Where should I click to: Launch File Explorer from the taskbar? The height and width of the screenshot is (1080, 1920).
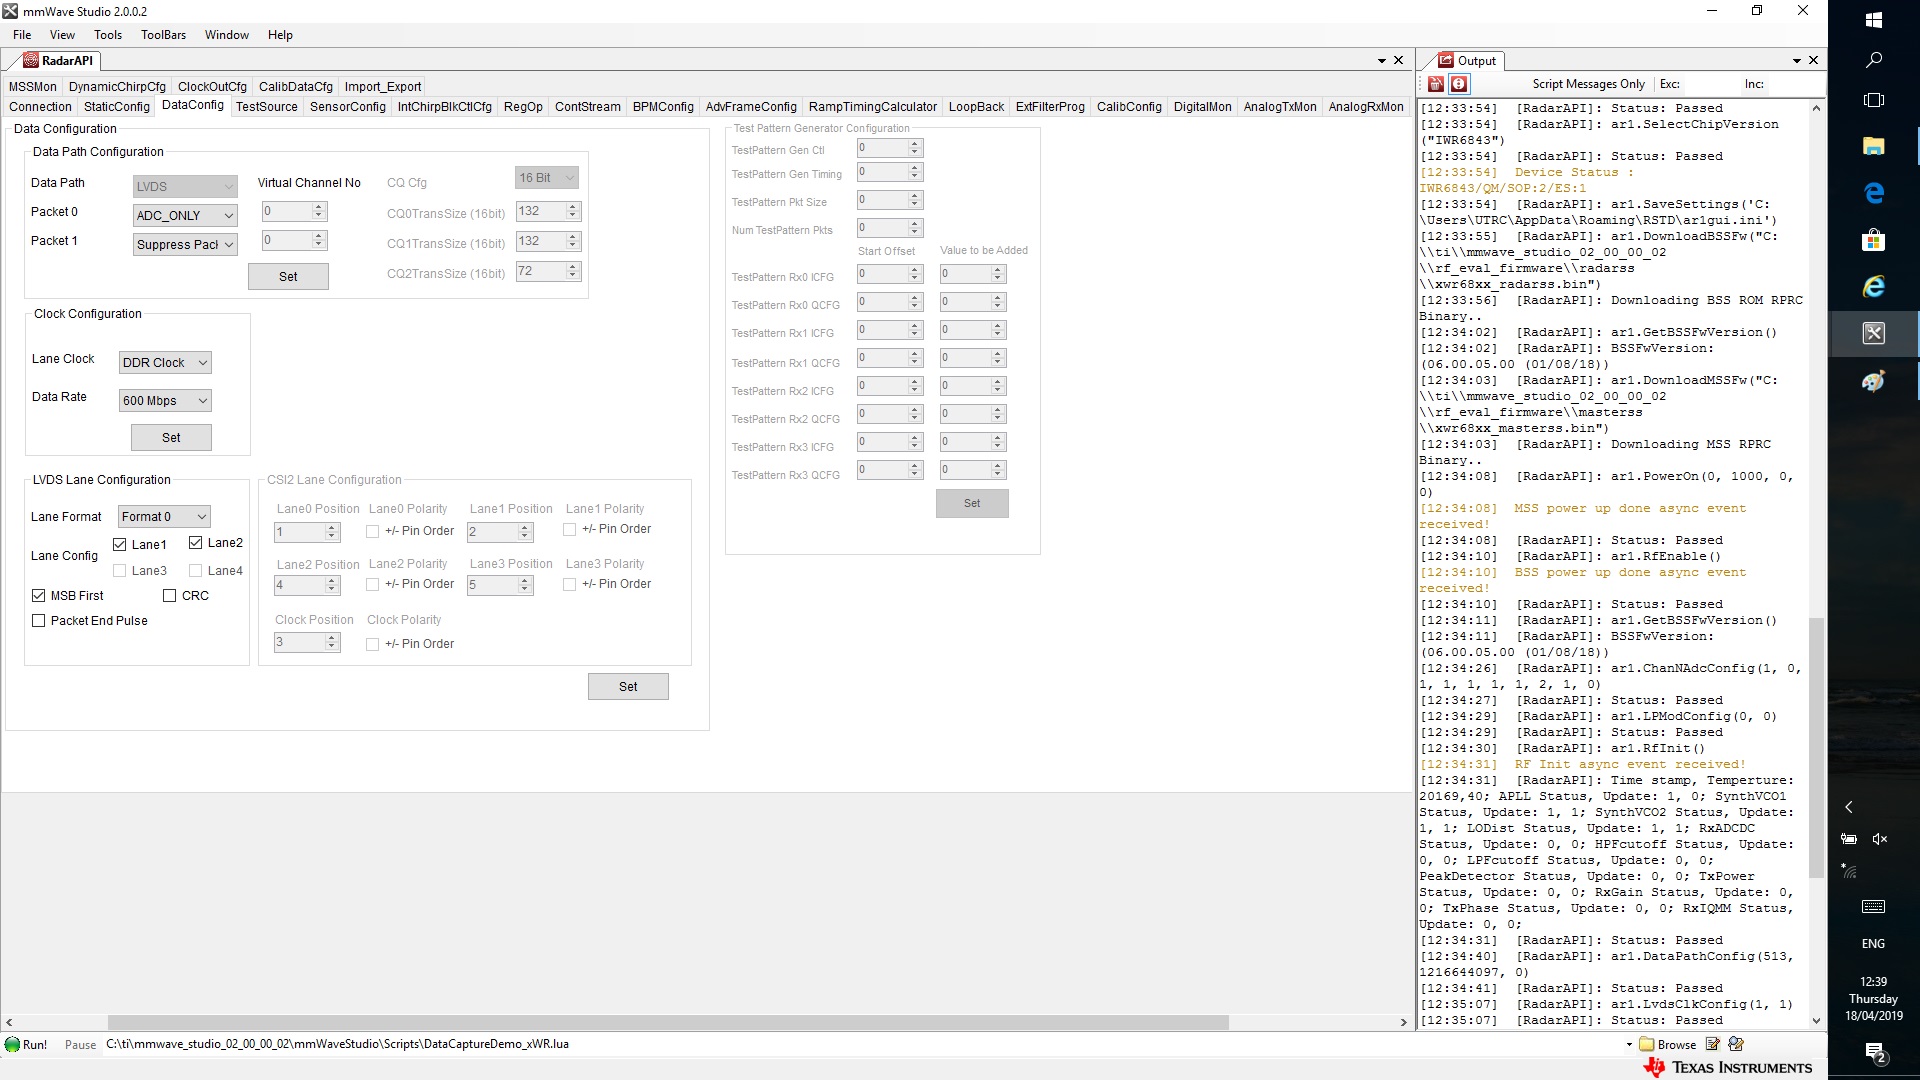click(1874, 147)
